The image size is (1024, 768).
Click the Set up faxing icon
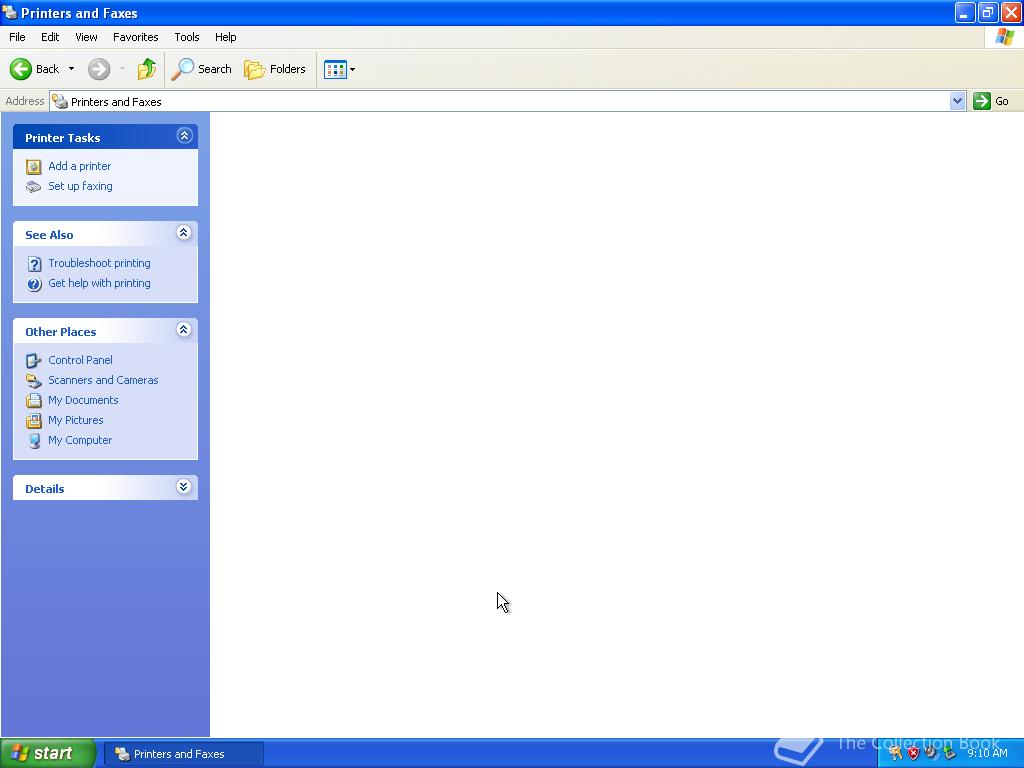(33, 187)
